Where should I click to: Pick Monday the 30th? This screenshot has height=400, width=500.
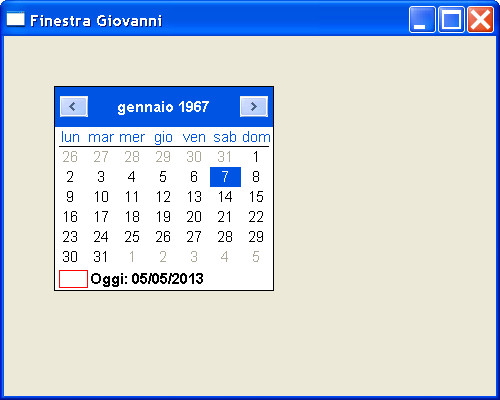click(x=70, y=257)
